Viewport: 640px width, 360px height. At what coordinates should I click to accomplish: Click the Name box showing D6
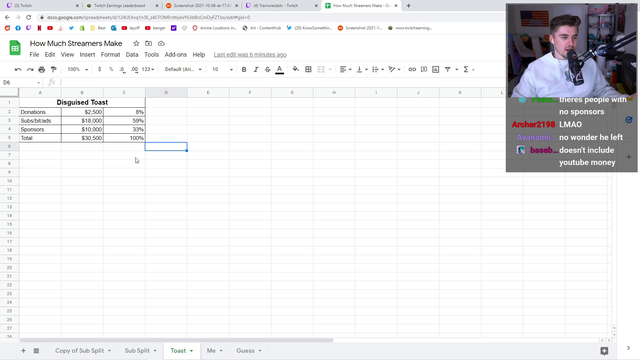tap(21, 82)
